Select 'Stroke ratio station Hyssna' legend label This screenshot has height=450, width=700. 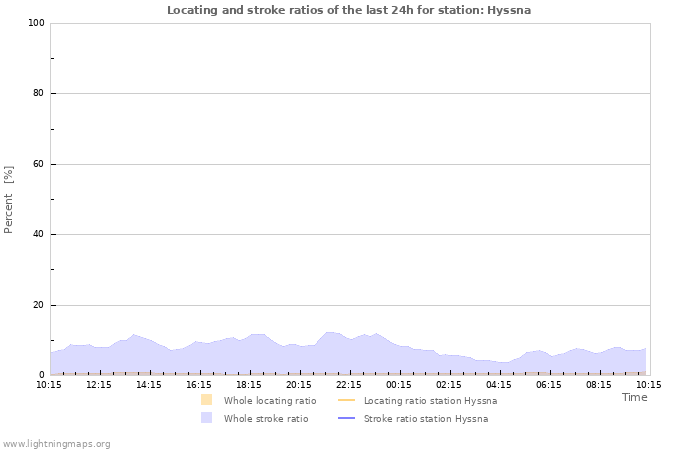point(426,419)
